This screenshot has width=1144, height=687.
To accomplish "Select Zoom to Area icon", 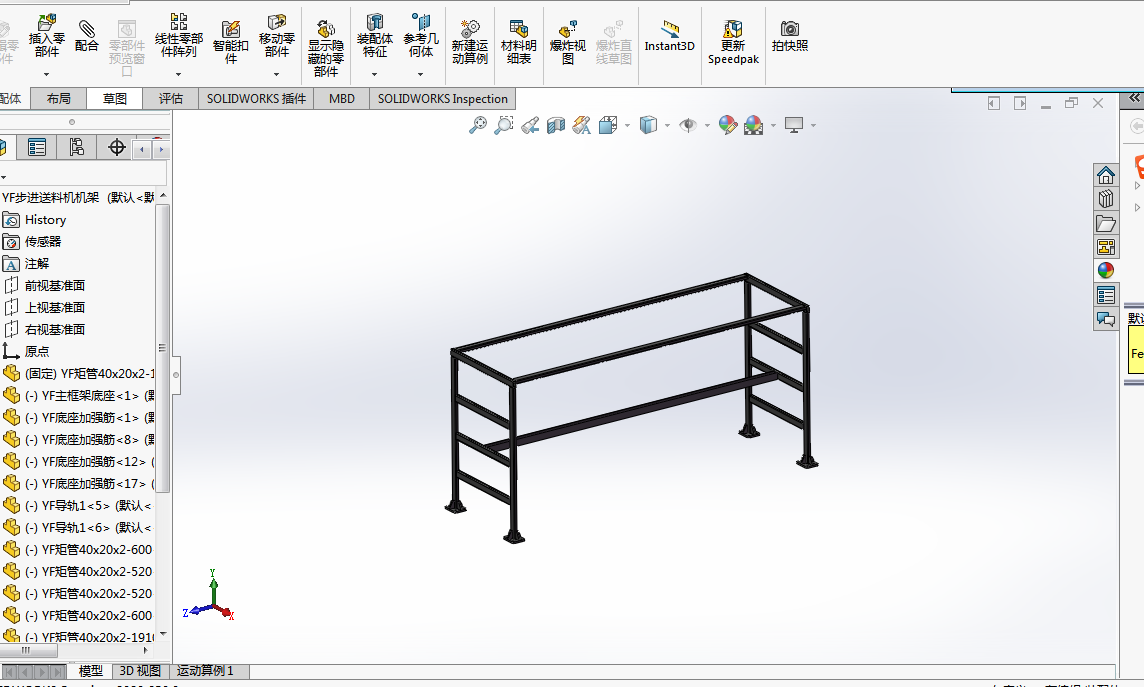I will [503, 125].
